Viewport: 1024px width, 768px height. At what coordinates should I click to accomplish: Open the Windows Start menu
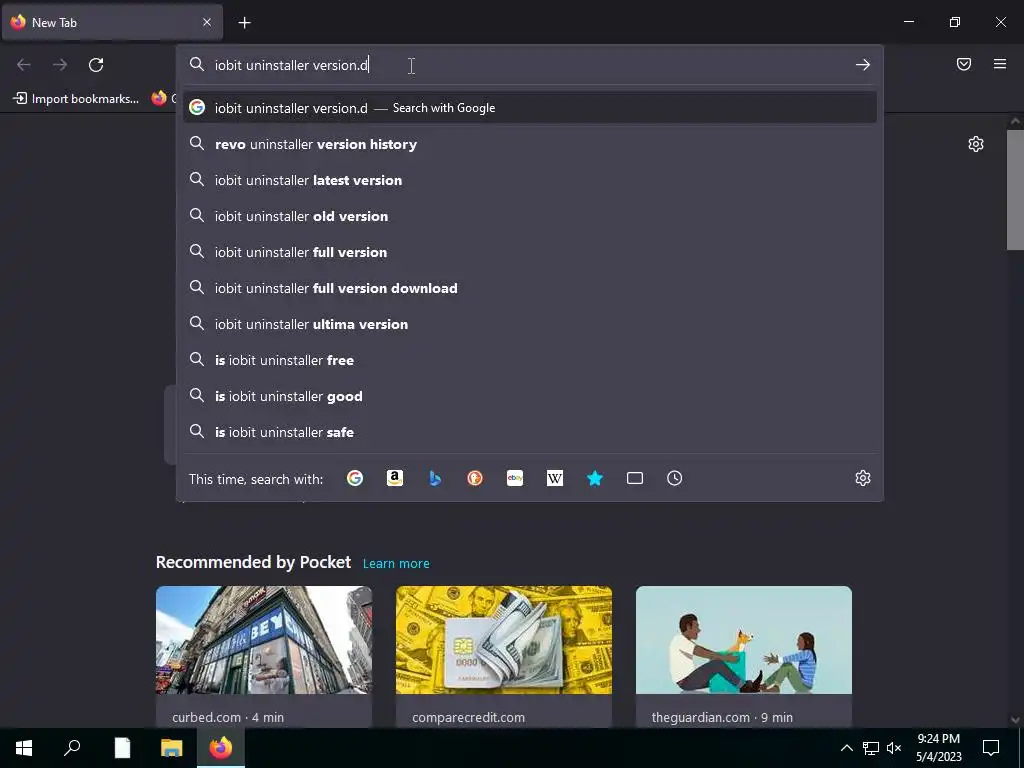coord(24,748)
